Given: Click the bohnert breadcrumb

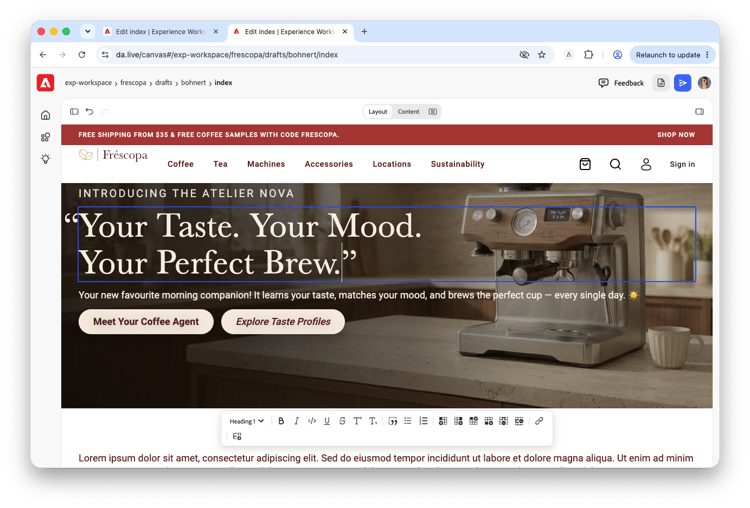Looking at the screenshot, I should pos(193,83).
